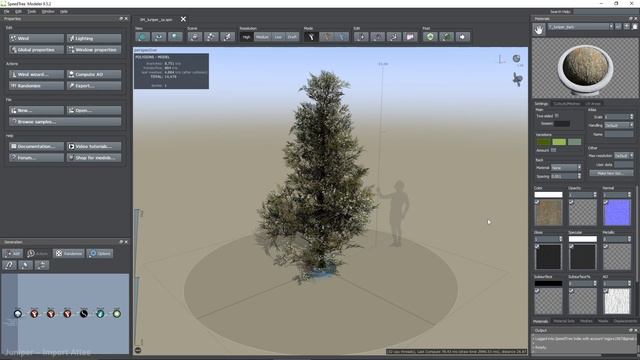Viewport: 640px width, 360px height.
Task: Toggle the Opacity map checkbox
Action: [x=571, y=202]
